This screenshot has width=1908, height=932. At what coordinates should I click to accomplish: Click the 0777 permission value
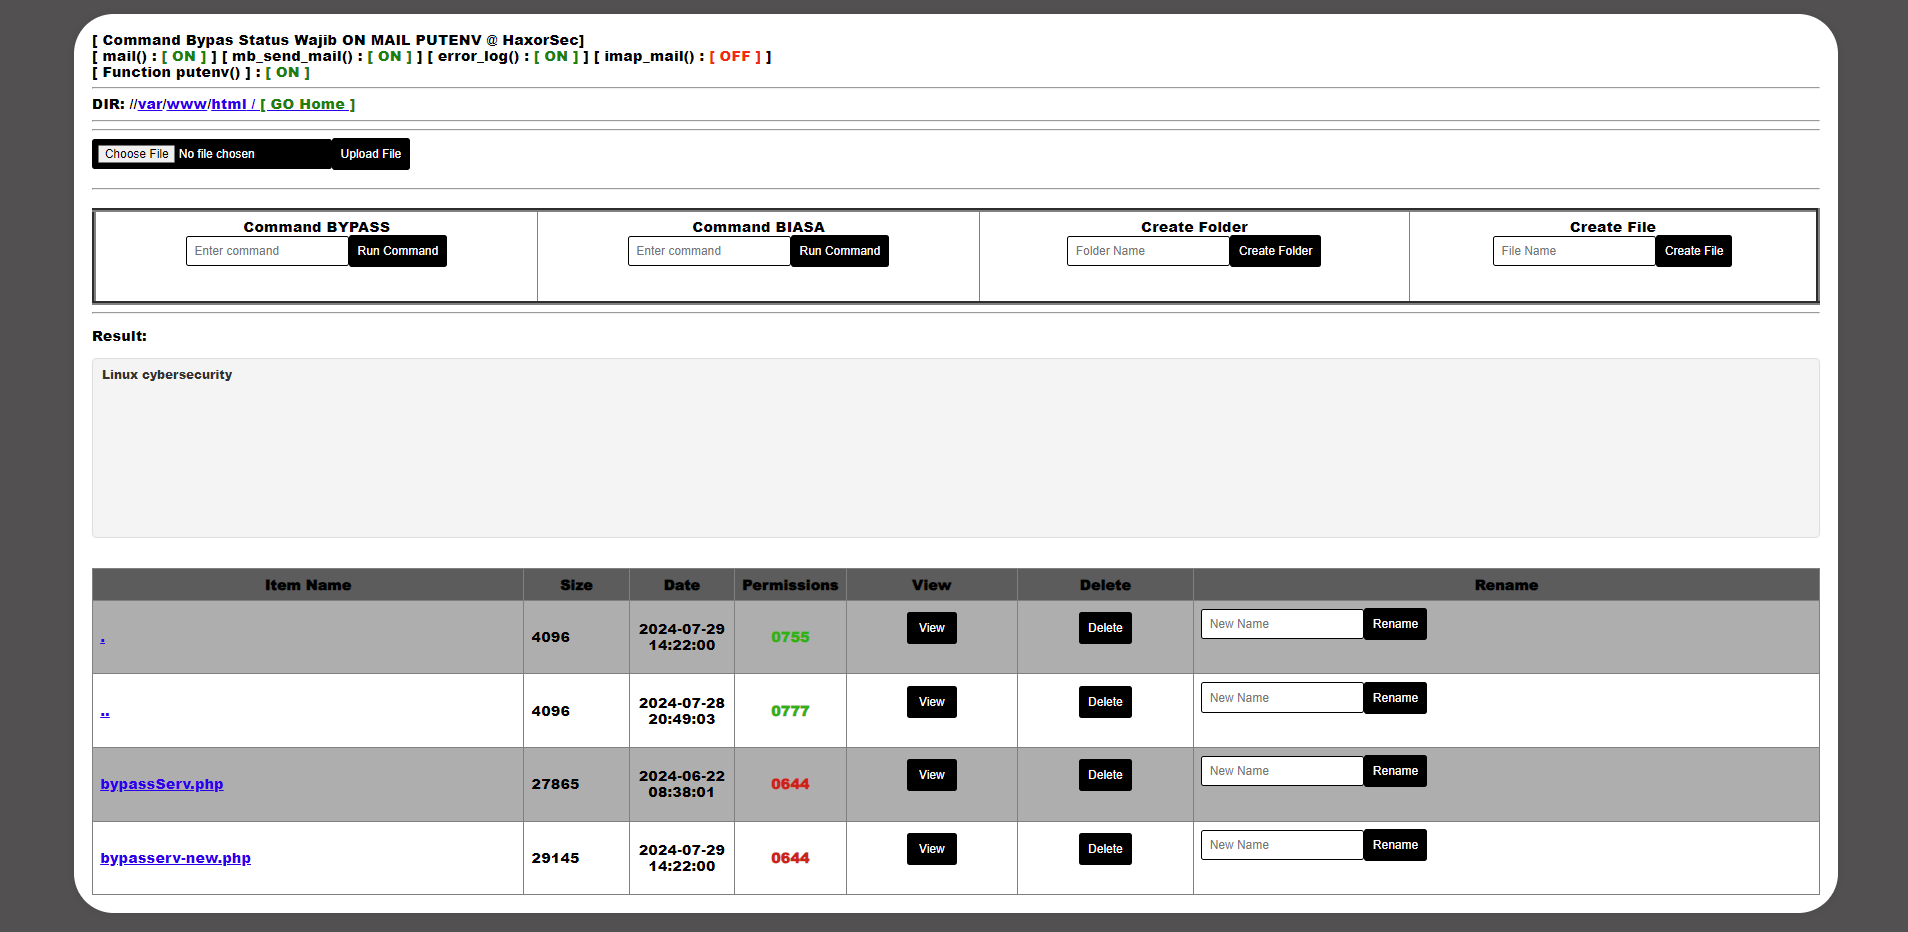coord(790,711)
